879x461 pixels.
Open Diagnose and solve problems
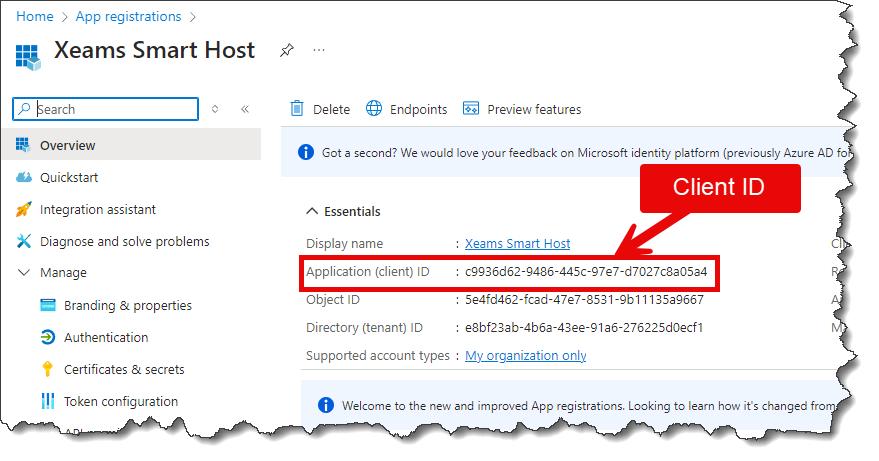click(x=124, y=241)
